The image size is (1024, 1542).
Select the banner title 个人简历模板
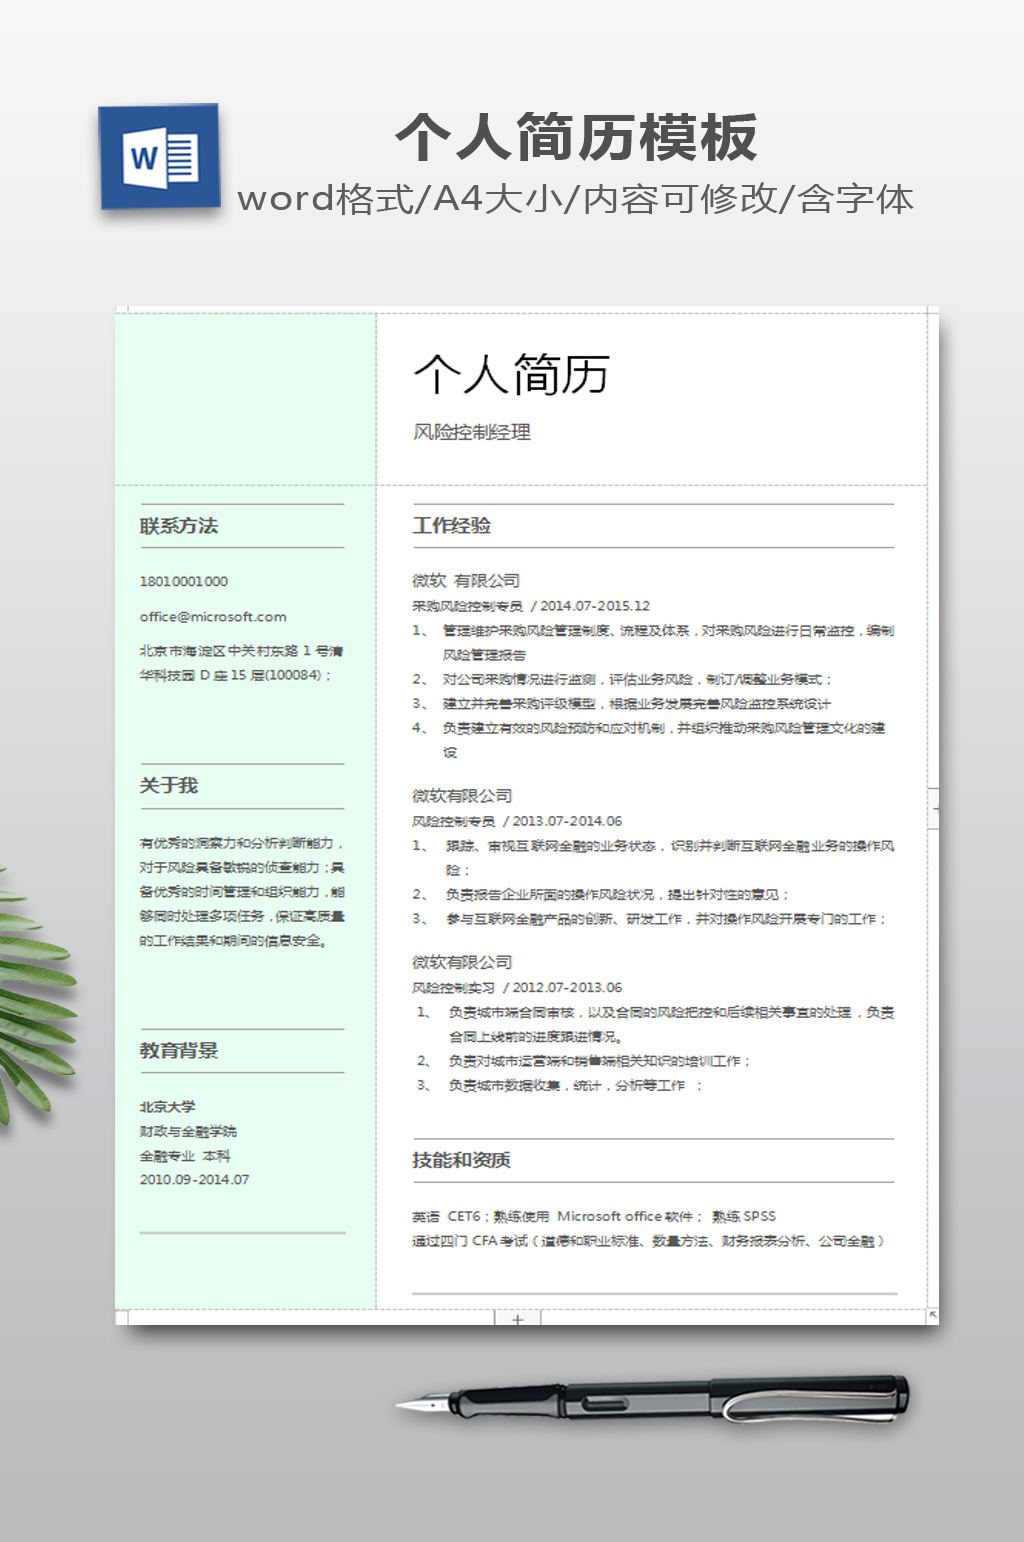576,137
